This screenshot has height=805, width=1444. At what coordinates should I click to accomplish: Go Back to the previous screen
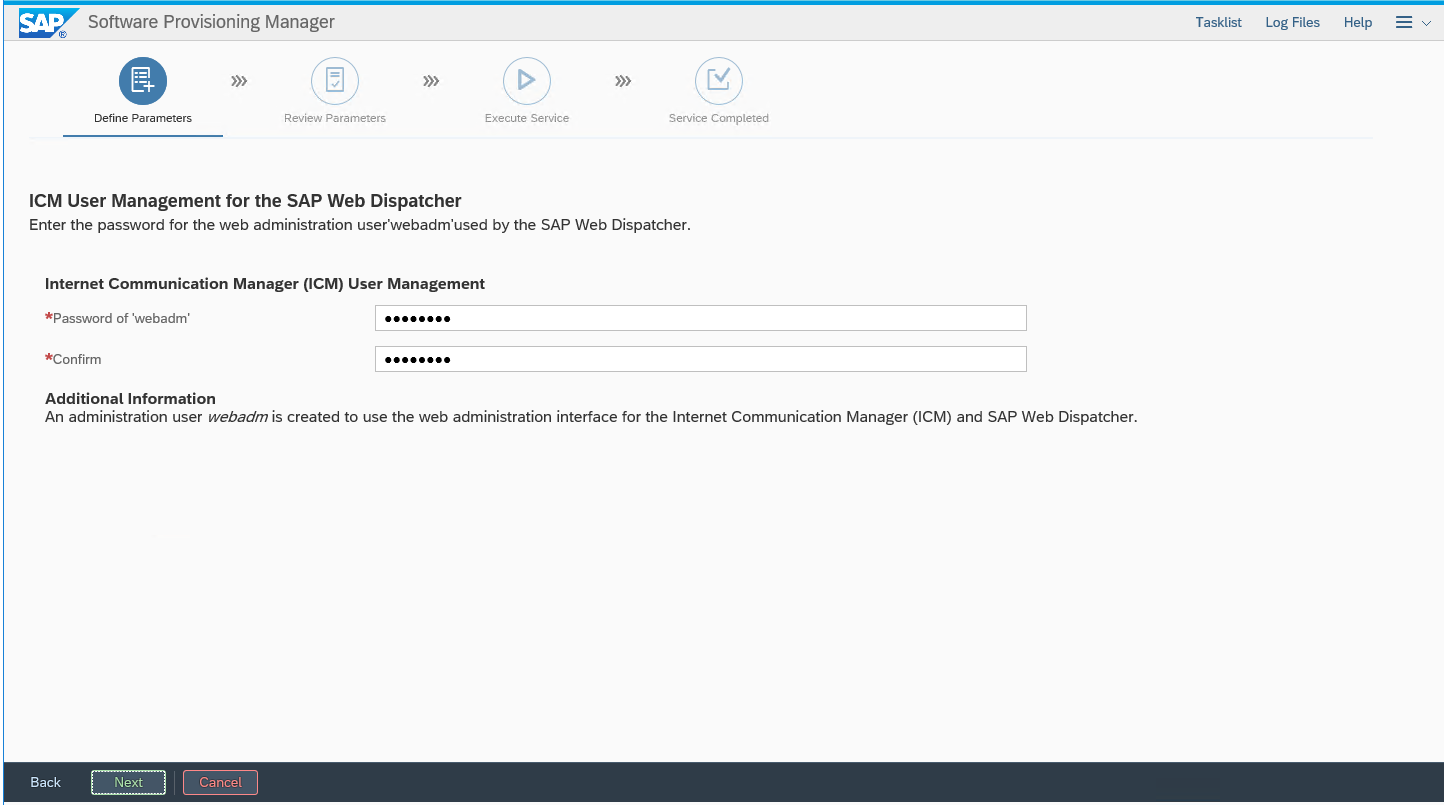pos(45,782)
